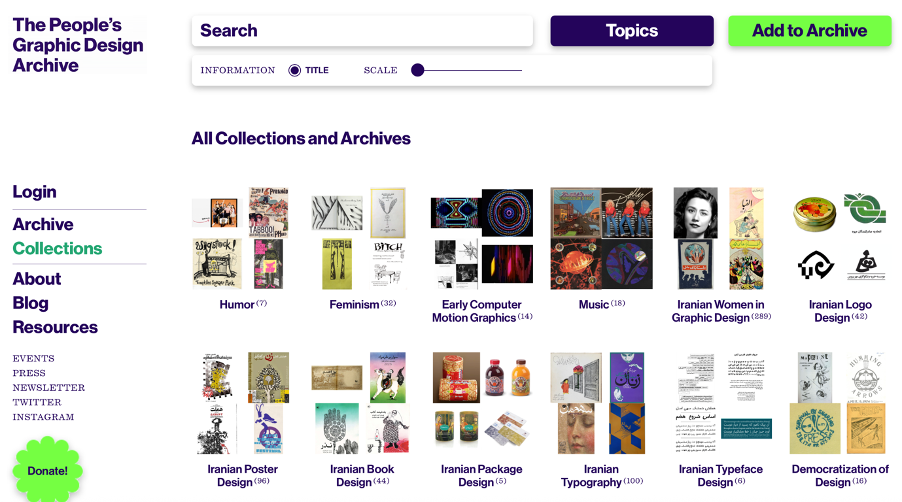The image size is (902, 502).
Task: Open Iranian Package Design collection images
Action: tap(482, 403)
